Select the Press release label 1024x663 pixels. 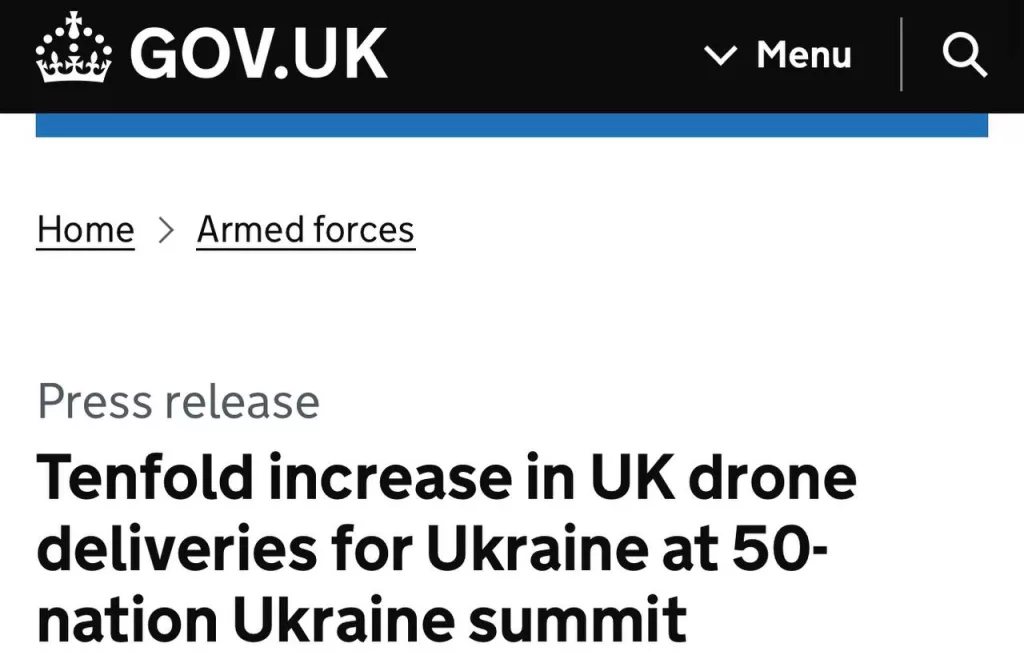(177, 402)
